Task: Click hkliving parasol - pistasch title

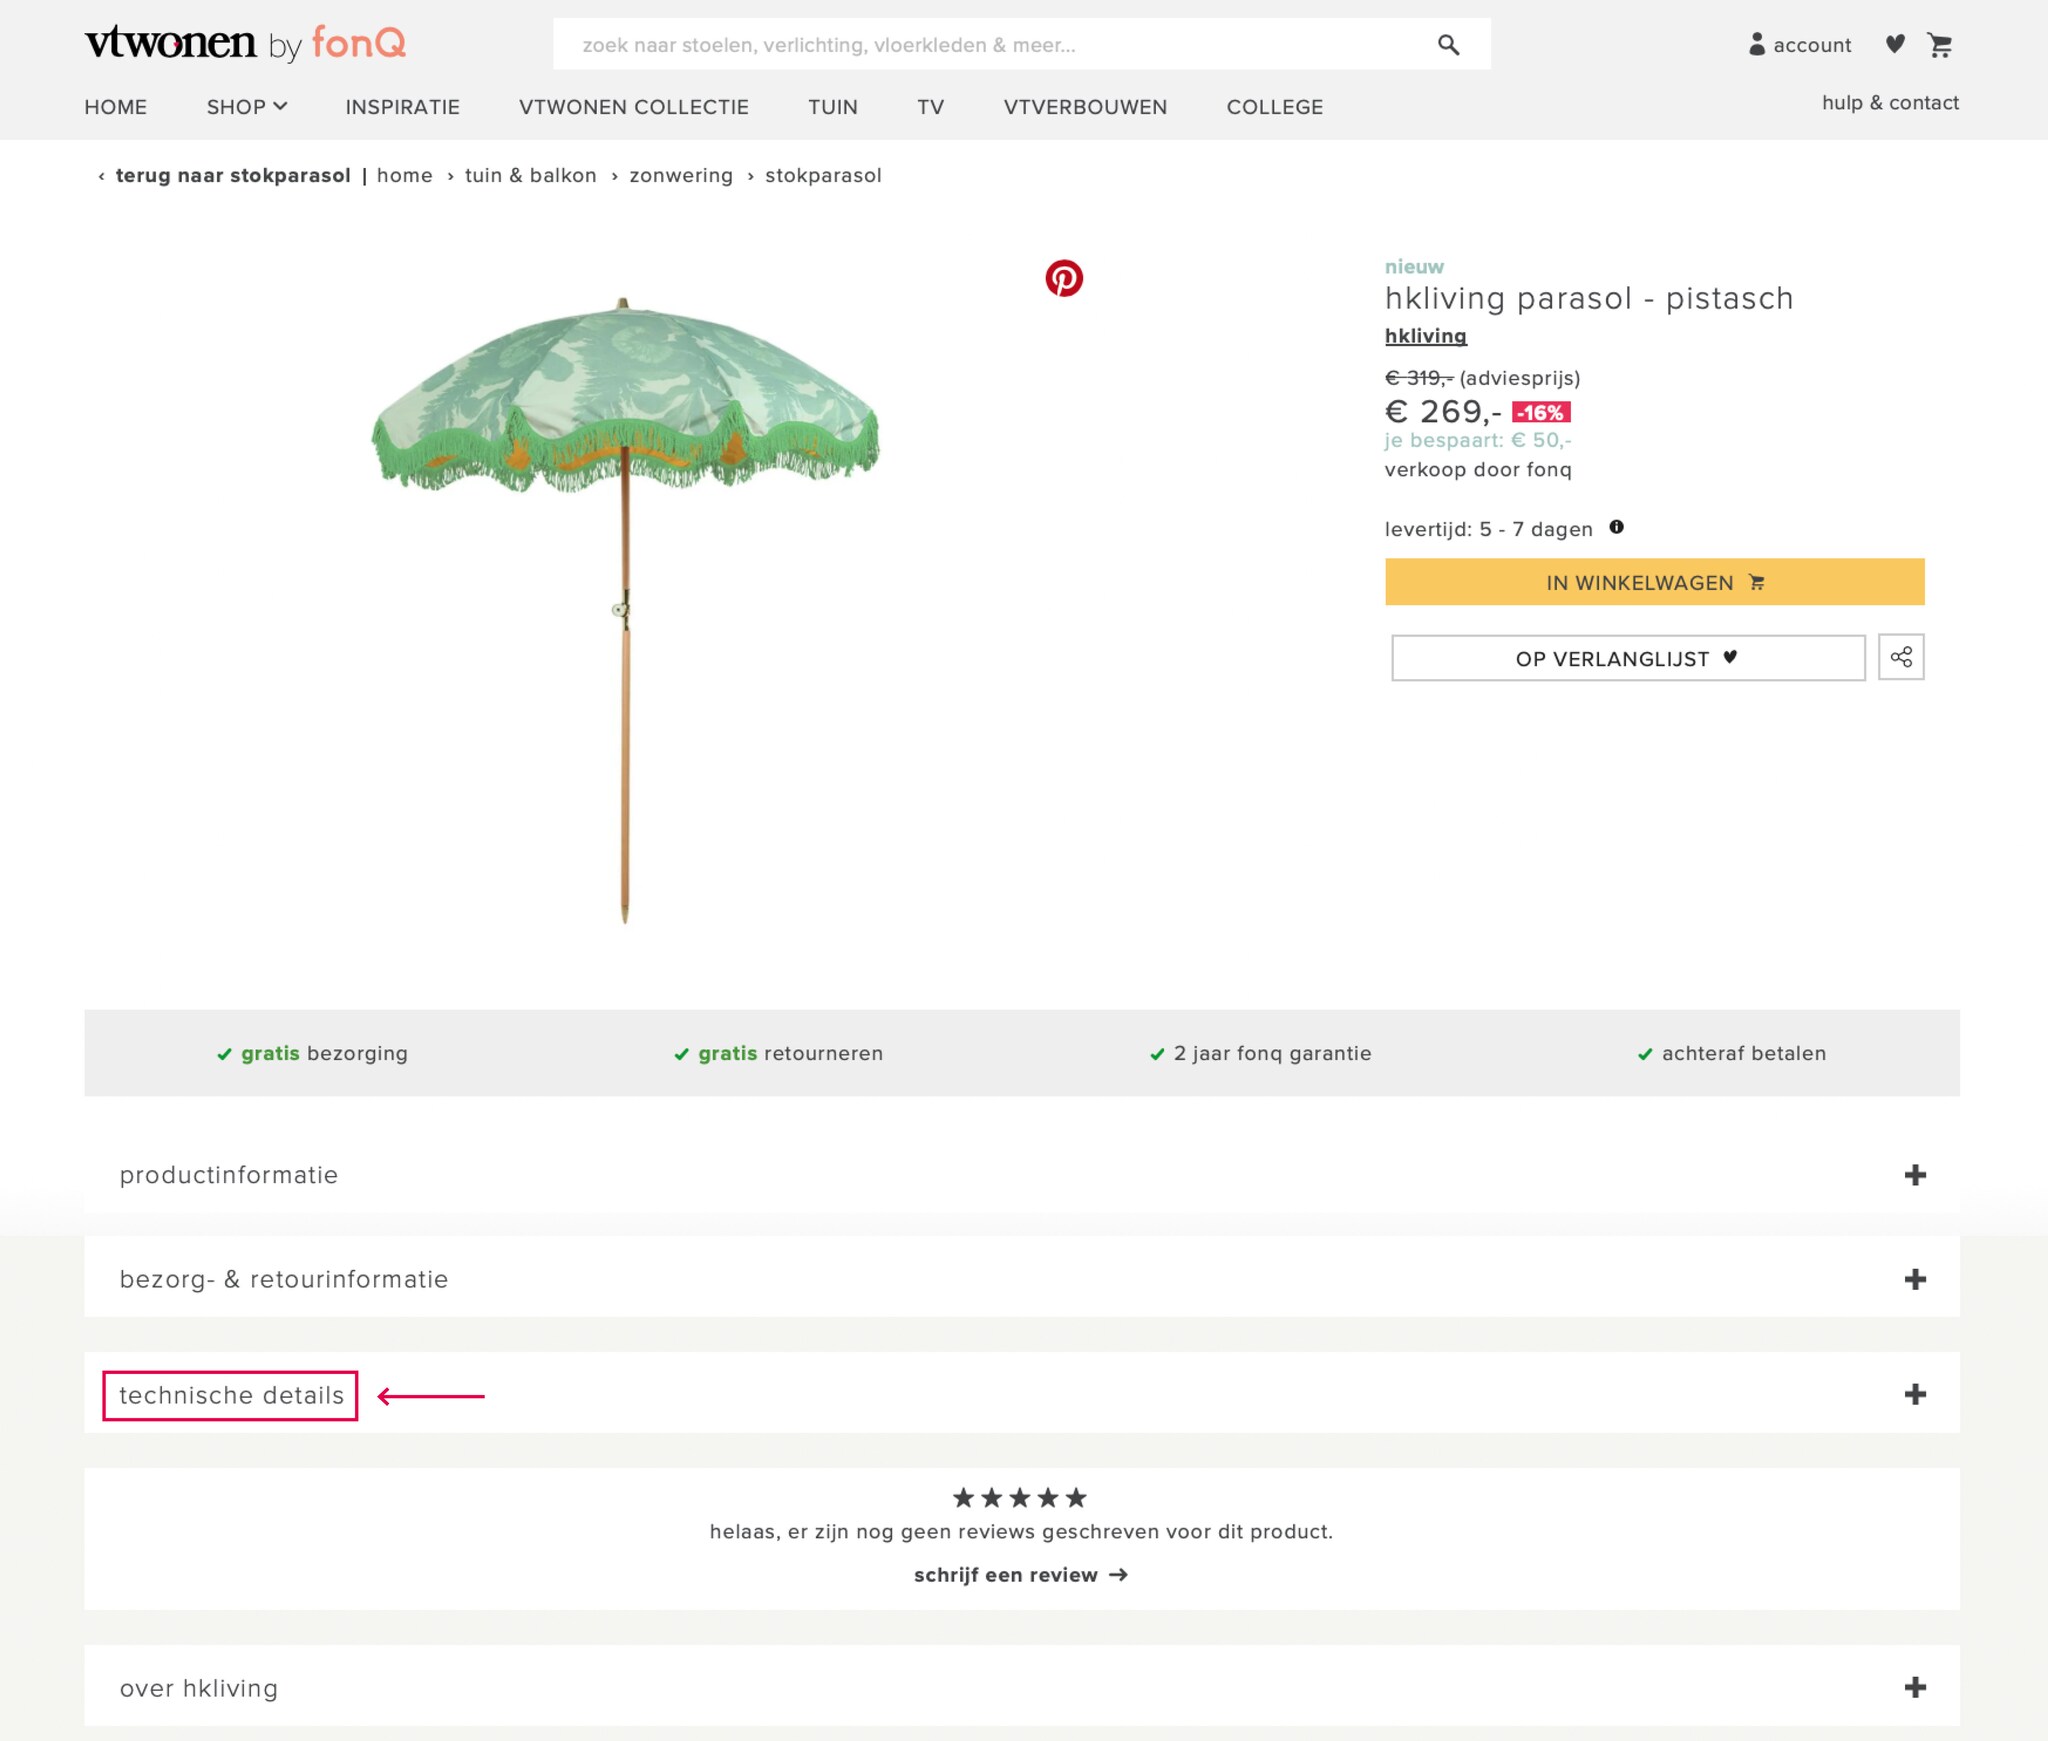Action: tap(1589, 298)
